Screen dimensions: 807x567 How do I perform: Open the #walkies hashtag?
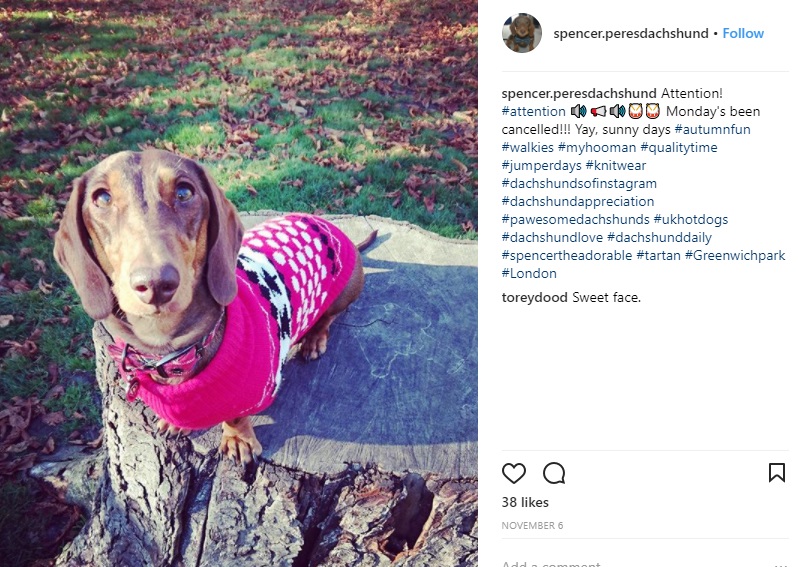click(x=528, y=148)
